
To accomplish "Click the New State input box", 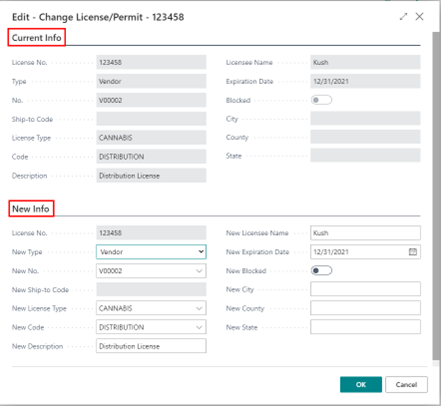I will (x=365, y=327).
